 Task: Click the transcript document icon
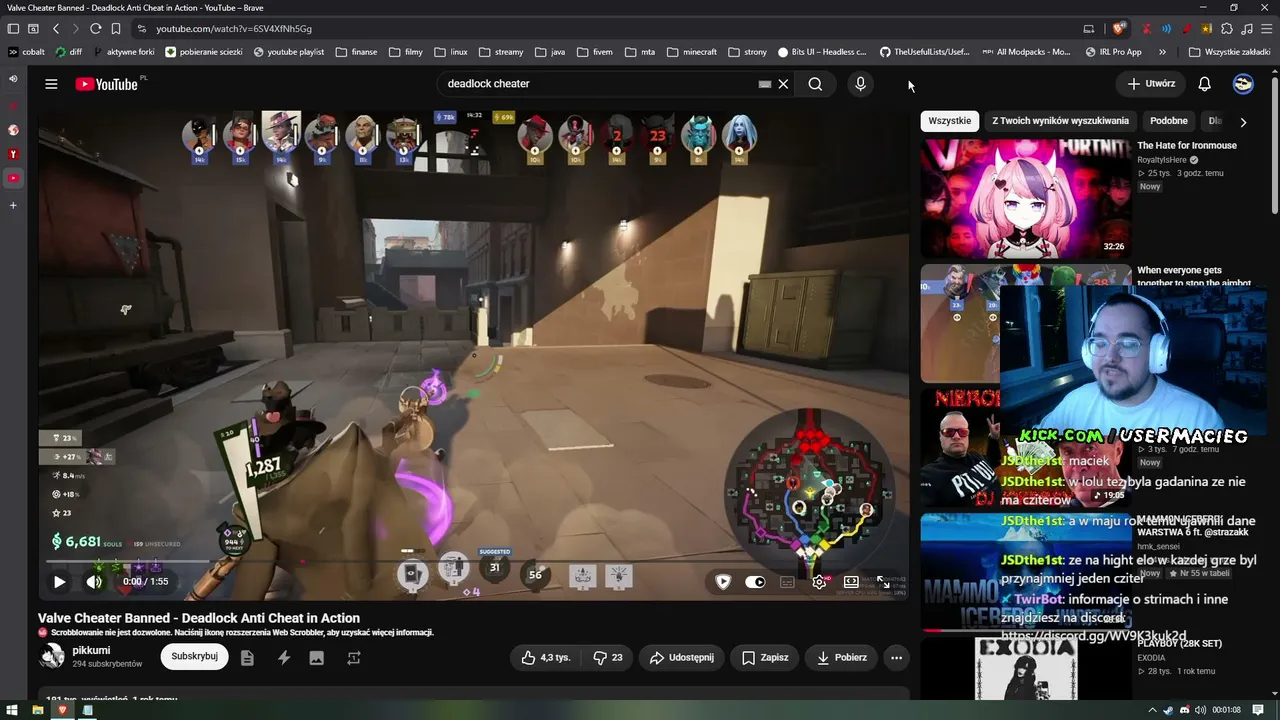coord(247,658)
